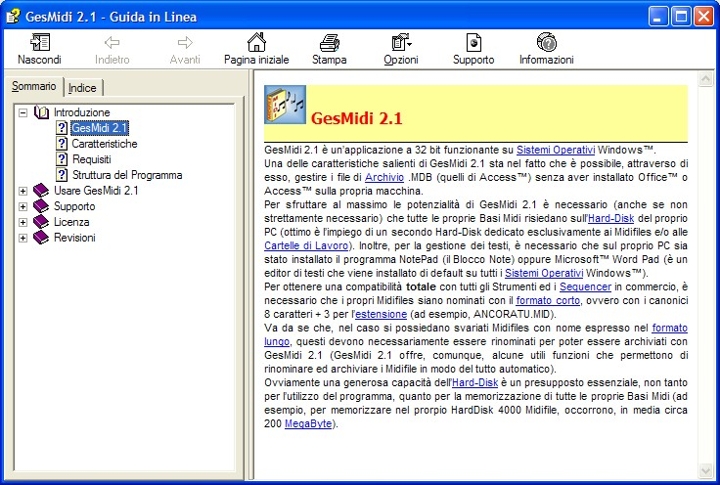720x485 pixels.
Task: Open the Cartelle di Lavoro link
Action: pos(306,246)
